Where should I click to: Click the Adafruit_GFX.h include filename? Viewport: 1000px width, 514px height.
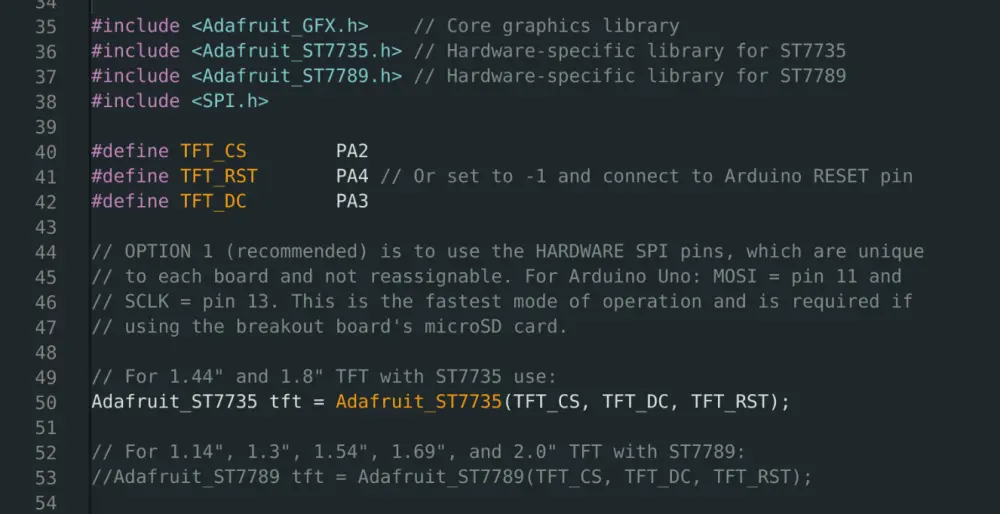point(279,27)
